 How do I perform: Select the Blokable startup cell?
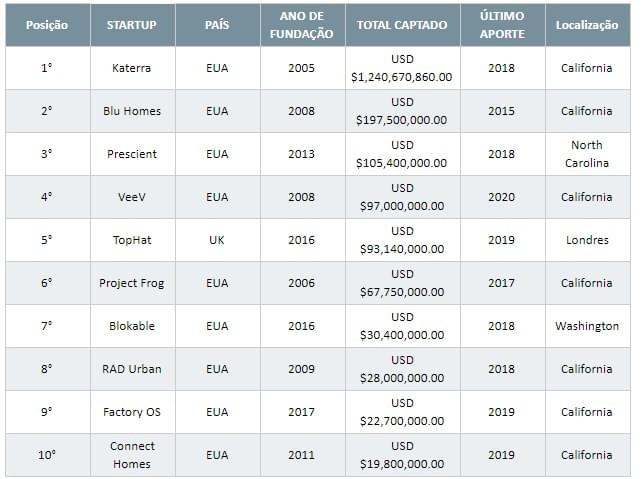[132, 326]
